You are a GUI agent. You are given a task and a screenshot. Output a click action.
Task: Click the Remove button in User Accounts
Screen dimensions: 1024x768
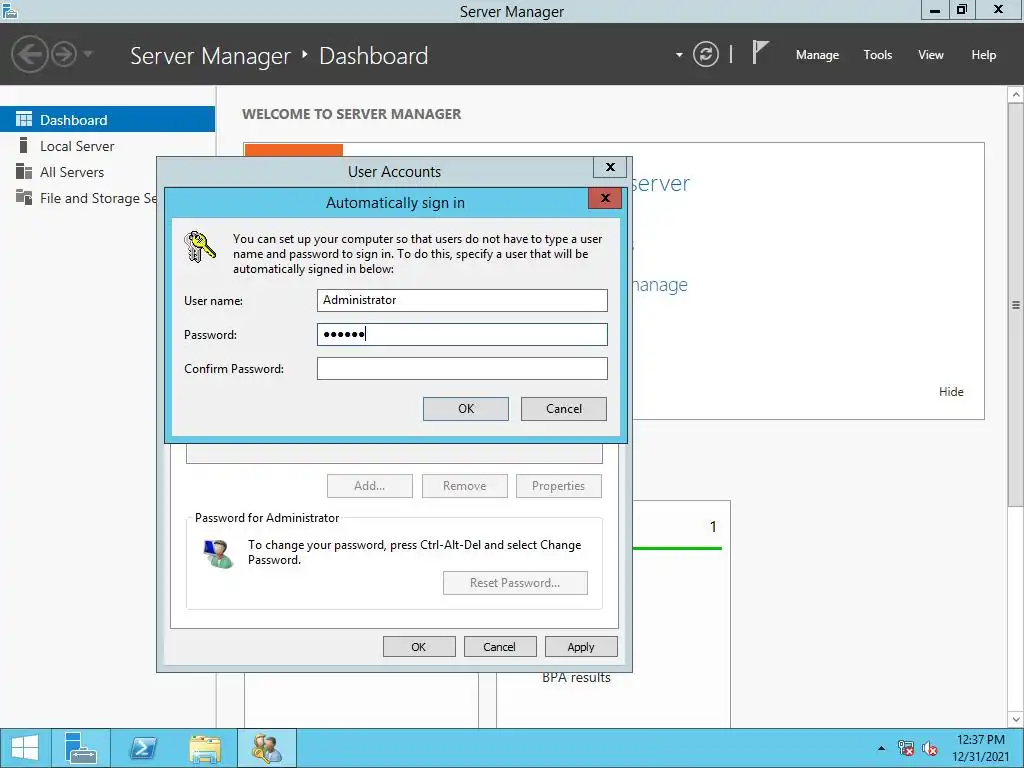[464, 486]
